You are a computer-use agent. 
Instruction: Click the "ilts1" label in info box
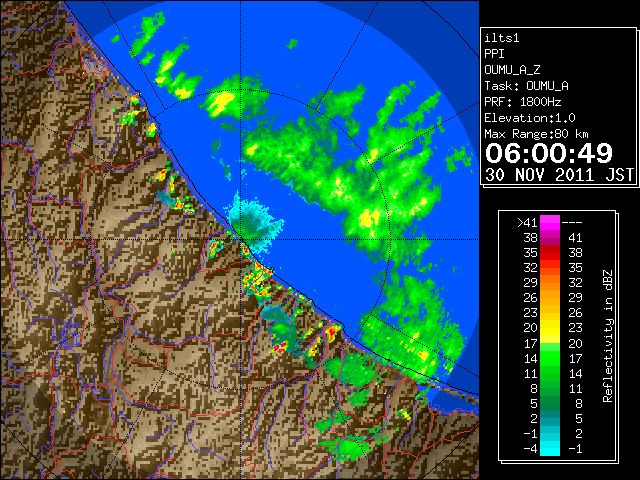click(502, 38)
